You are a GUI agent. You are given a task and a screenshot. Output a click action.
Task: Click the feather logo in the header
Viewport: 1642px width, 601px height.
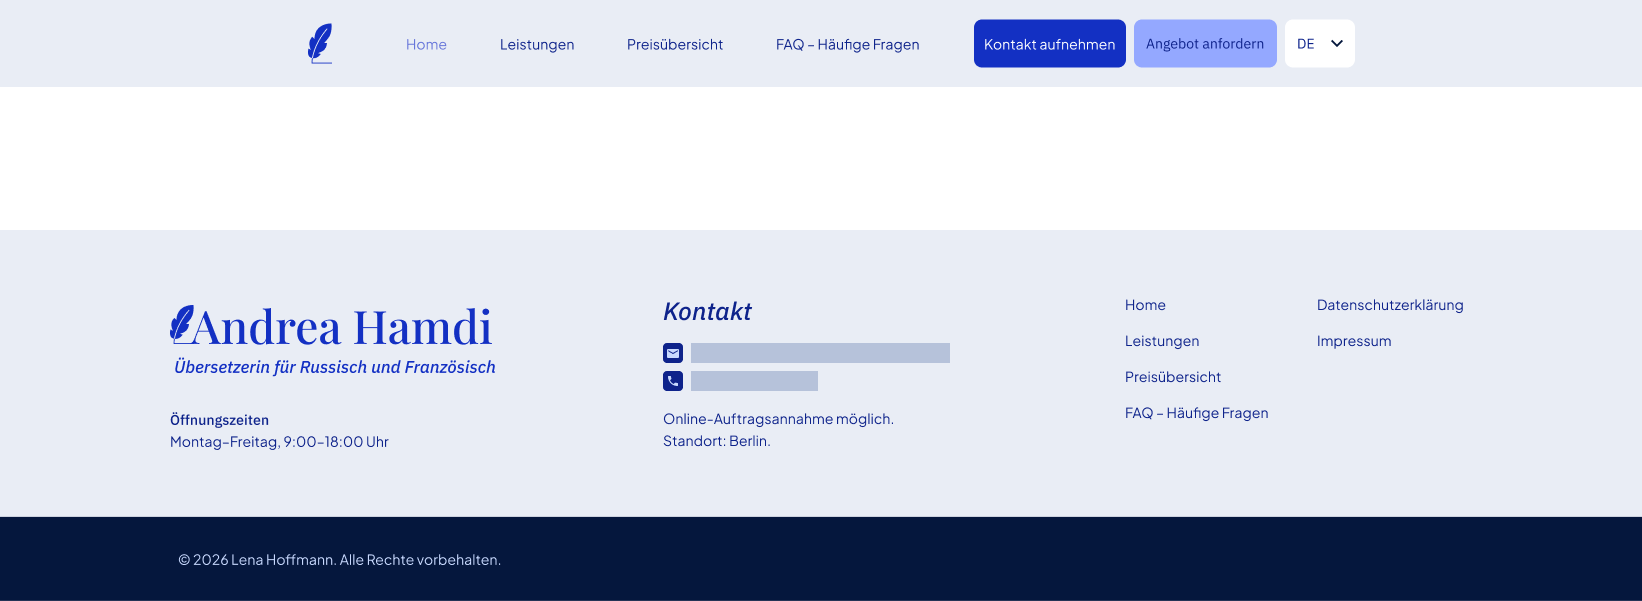pos(320,44)
